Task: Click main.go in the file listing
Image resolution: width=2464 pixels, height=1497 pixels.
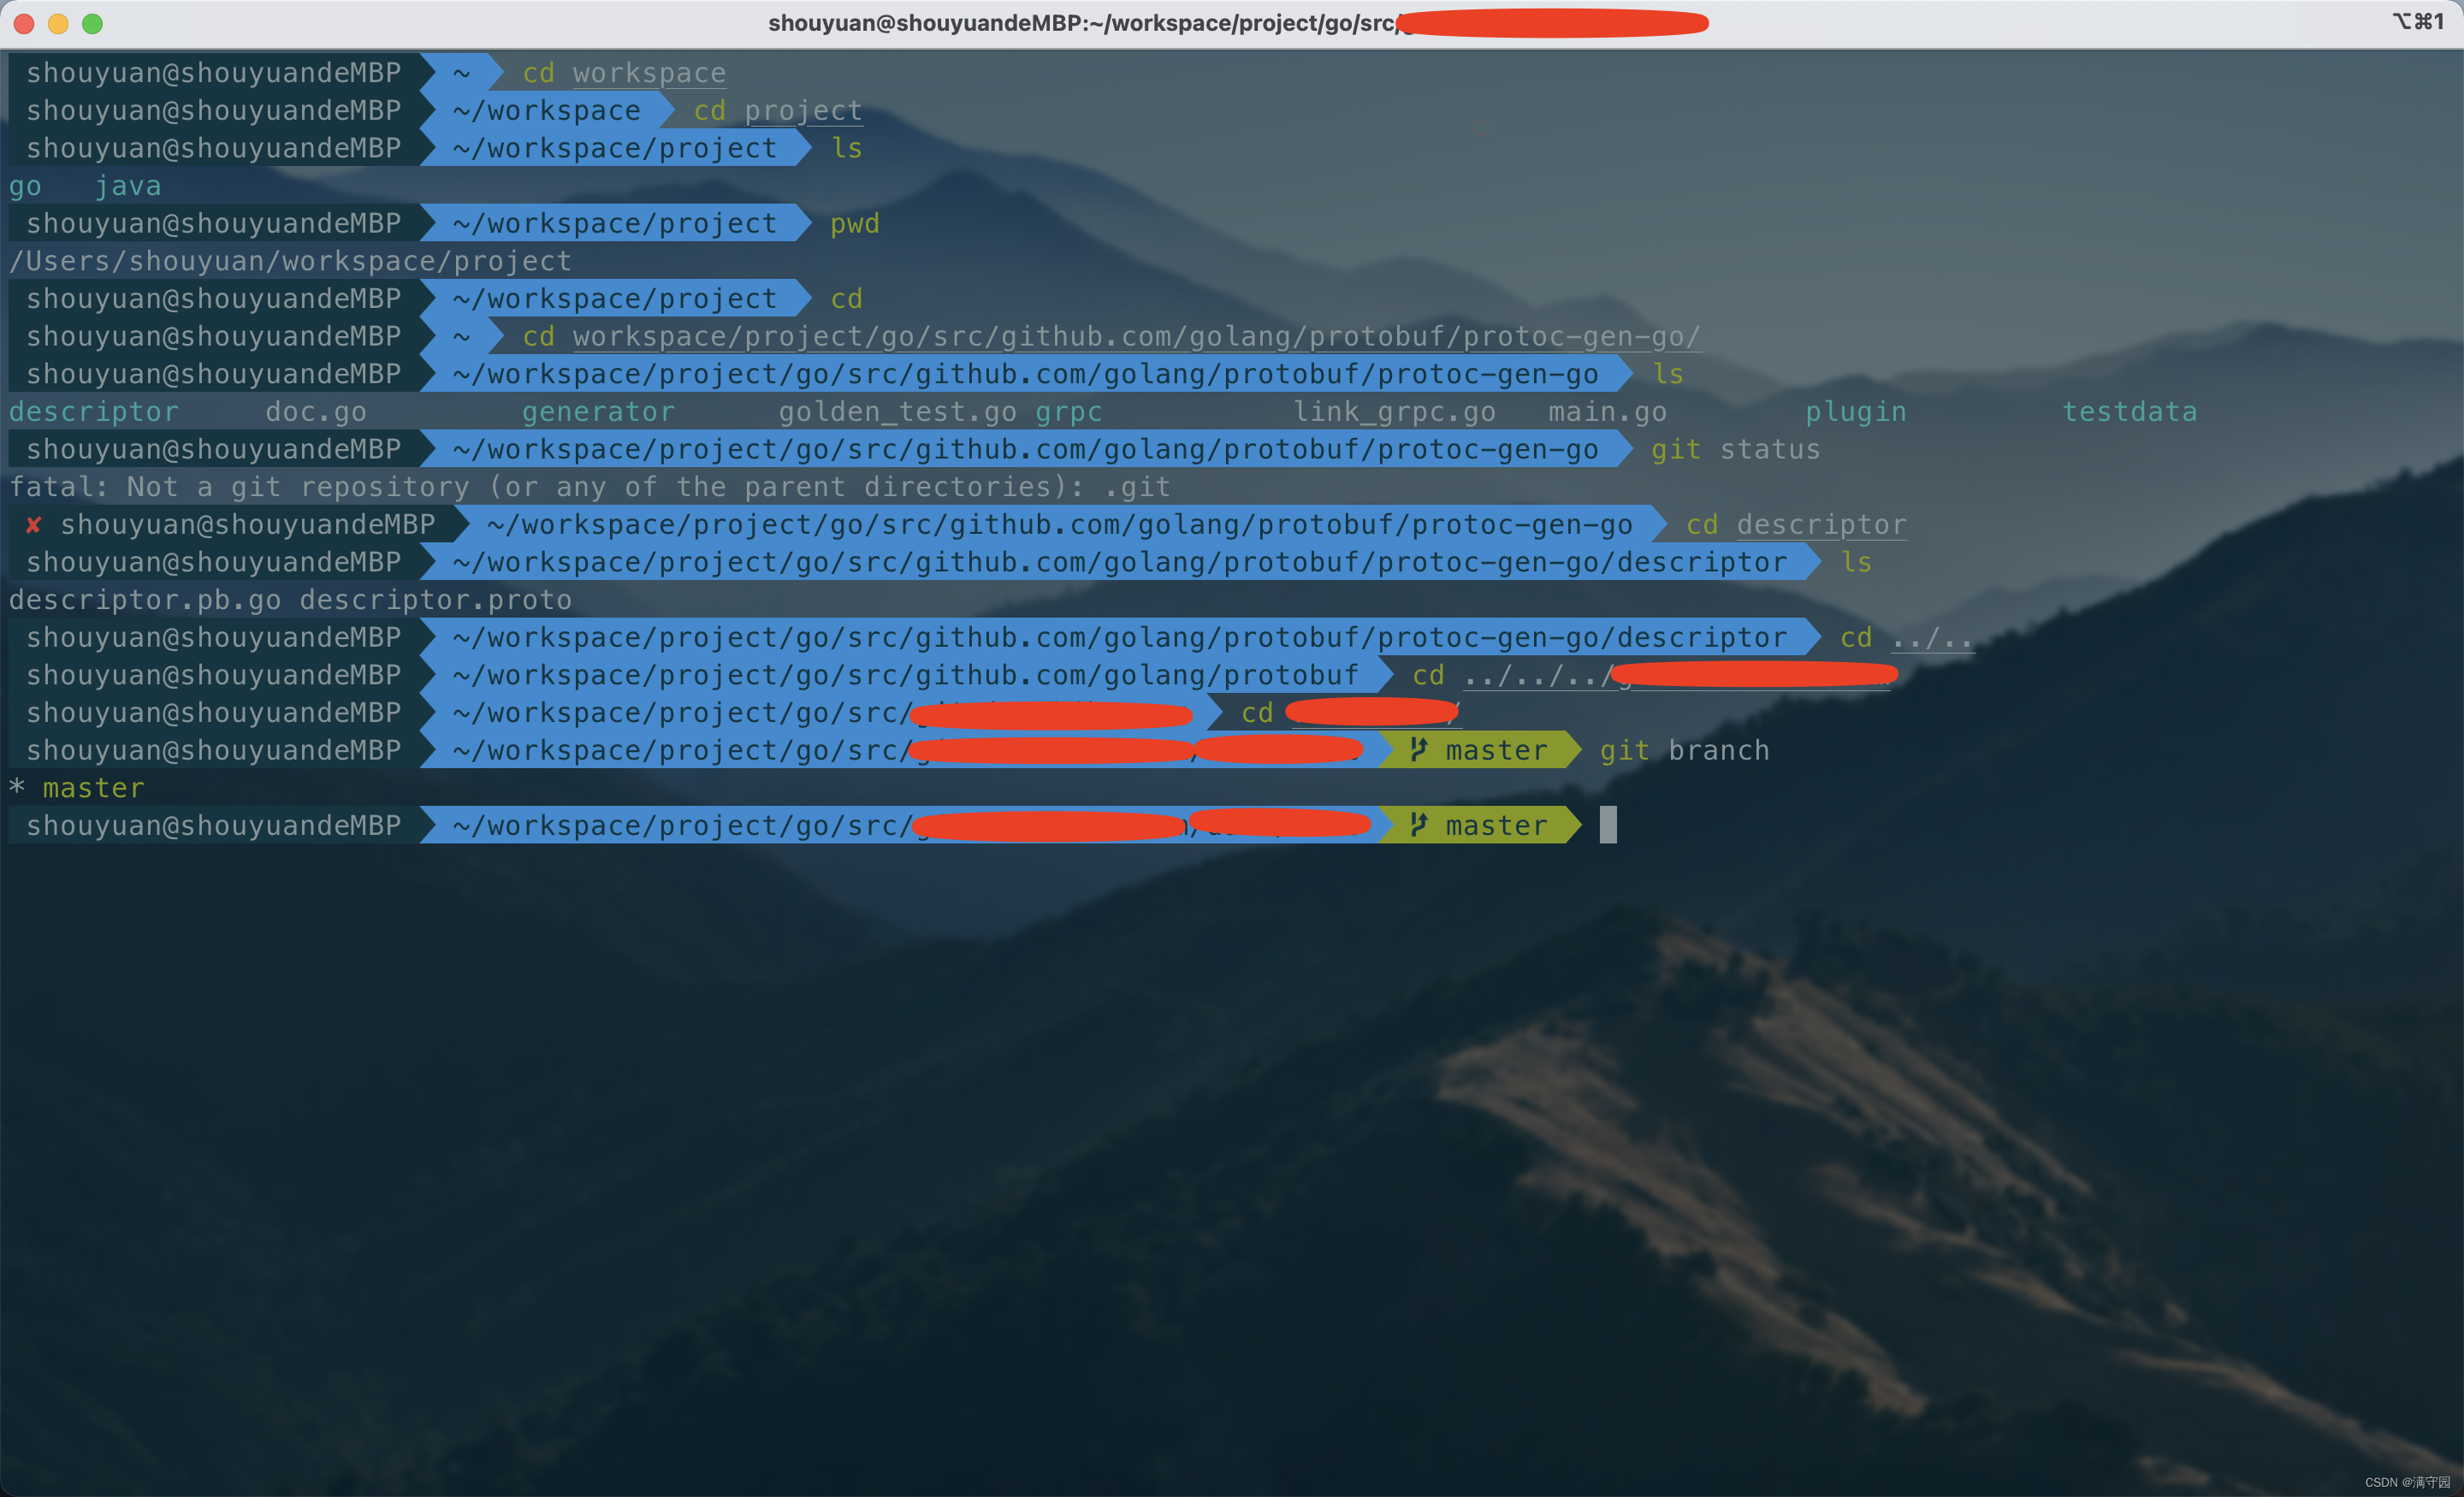Action: 1607,412
